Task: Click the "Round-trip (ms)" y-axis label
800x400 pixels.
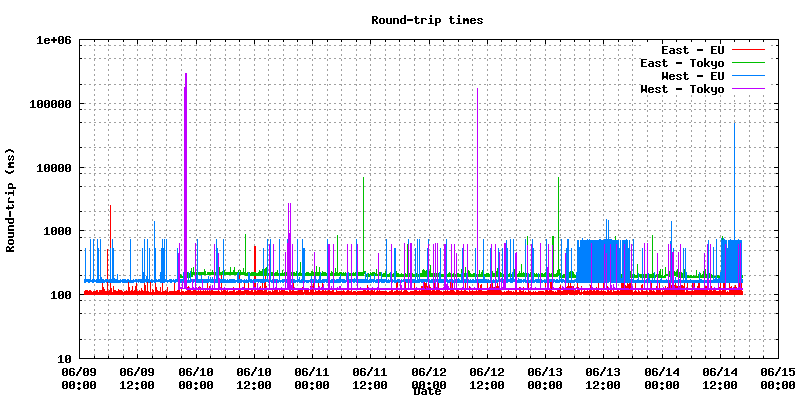Action: tap(11, 200)
